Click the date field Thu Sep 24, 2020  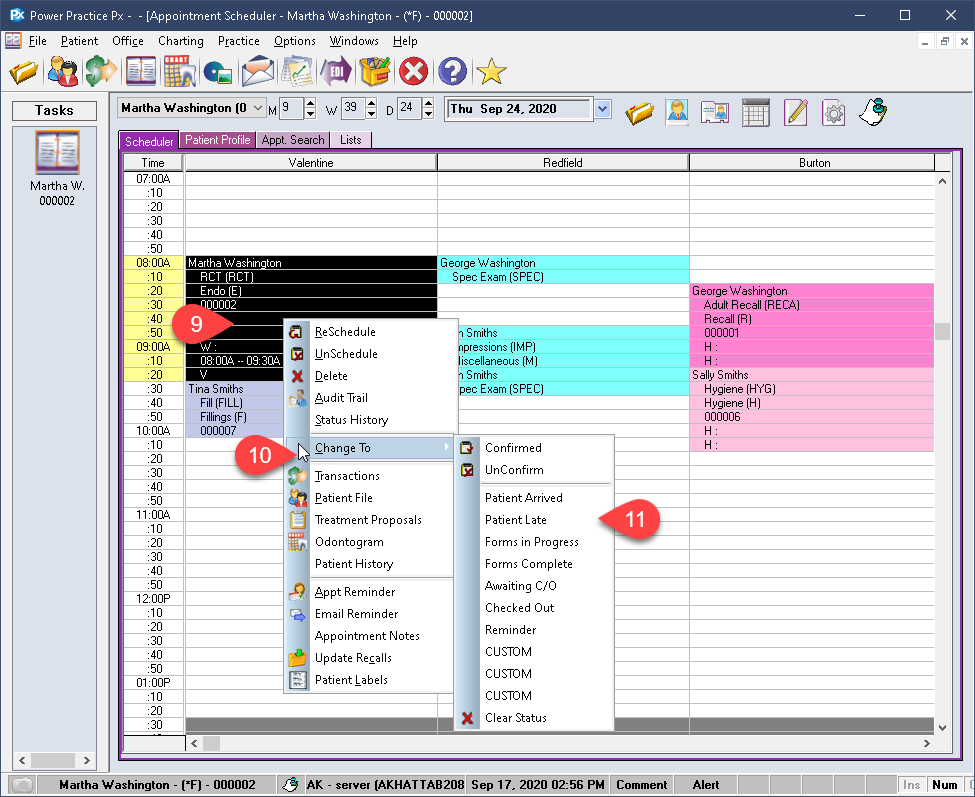(x=519, y=109)
